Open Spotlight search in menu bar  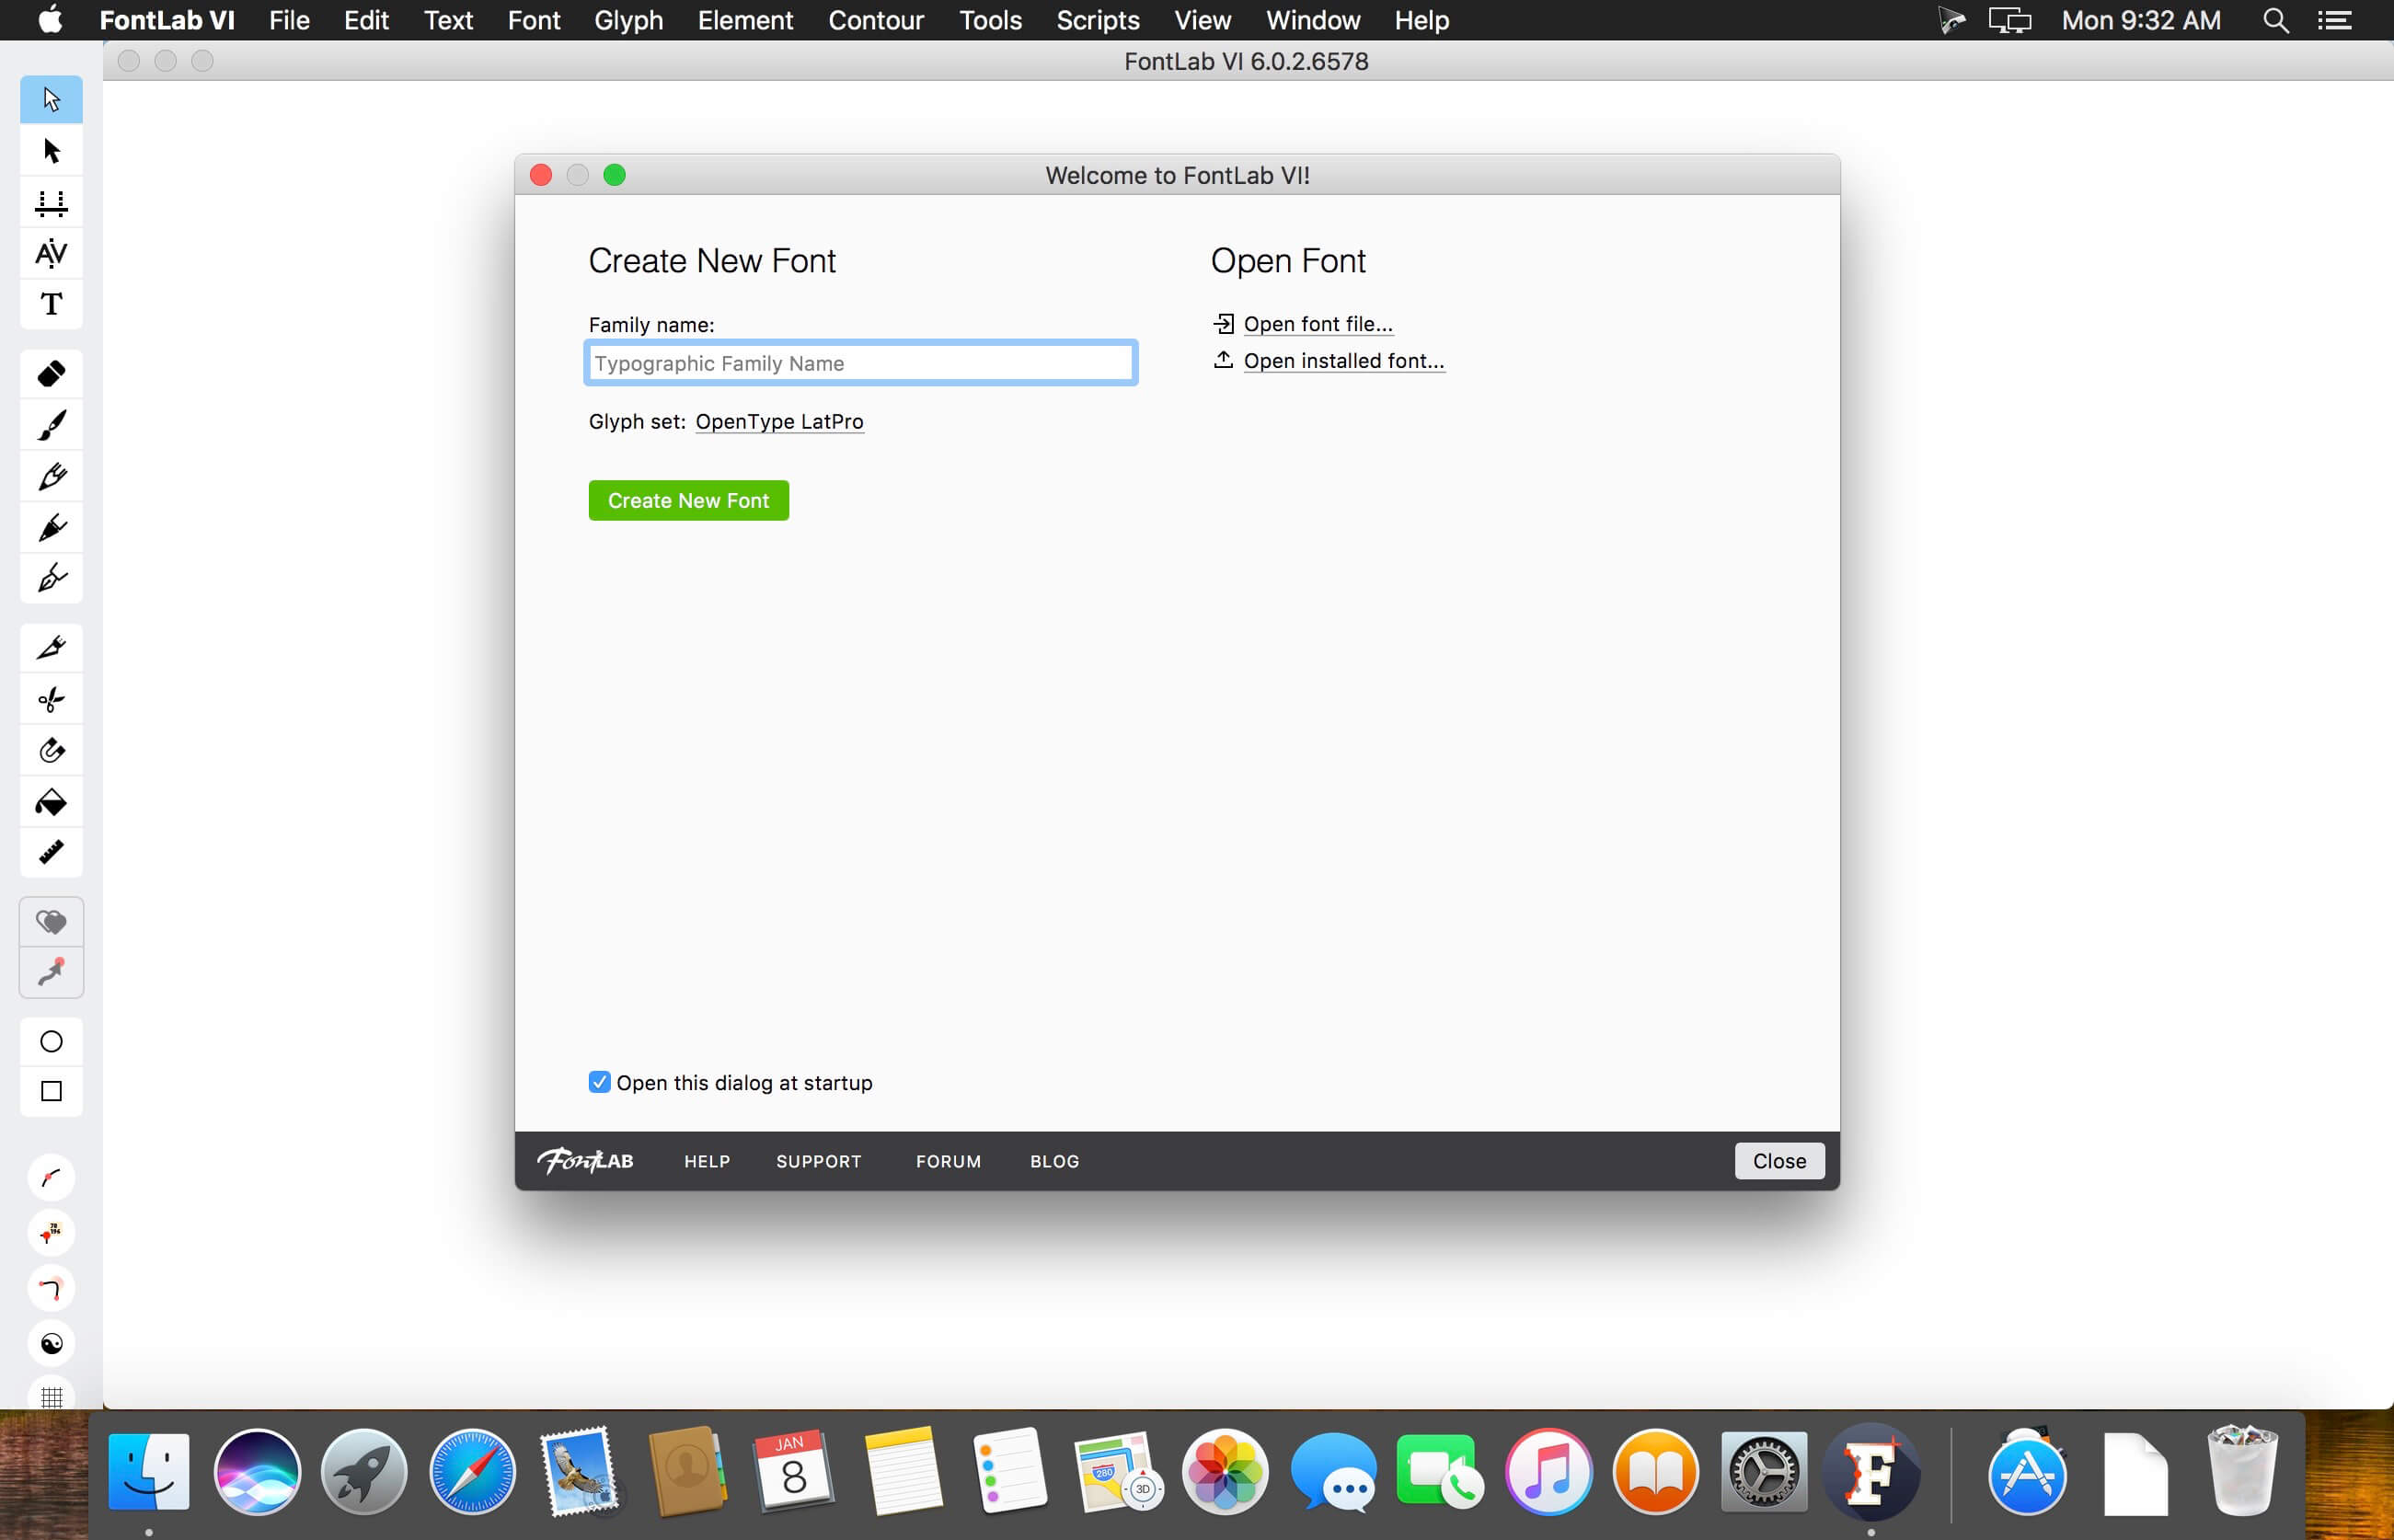(x=2275, y=20)
